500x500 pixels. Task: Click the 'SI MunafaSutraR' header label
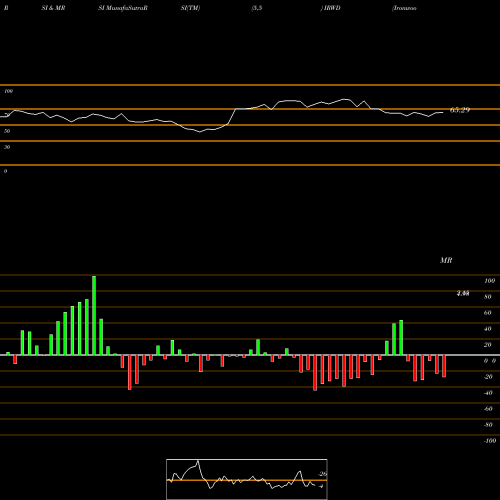[x=123, y=8]
